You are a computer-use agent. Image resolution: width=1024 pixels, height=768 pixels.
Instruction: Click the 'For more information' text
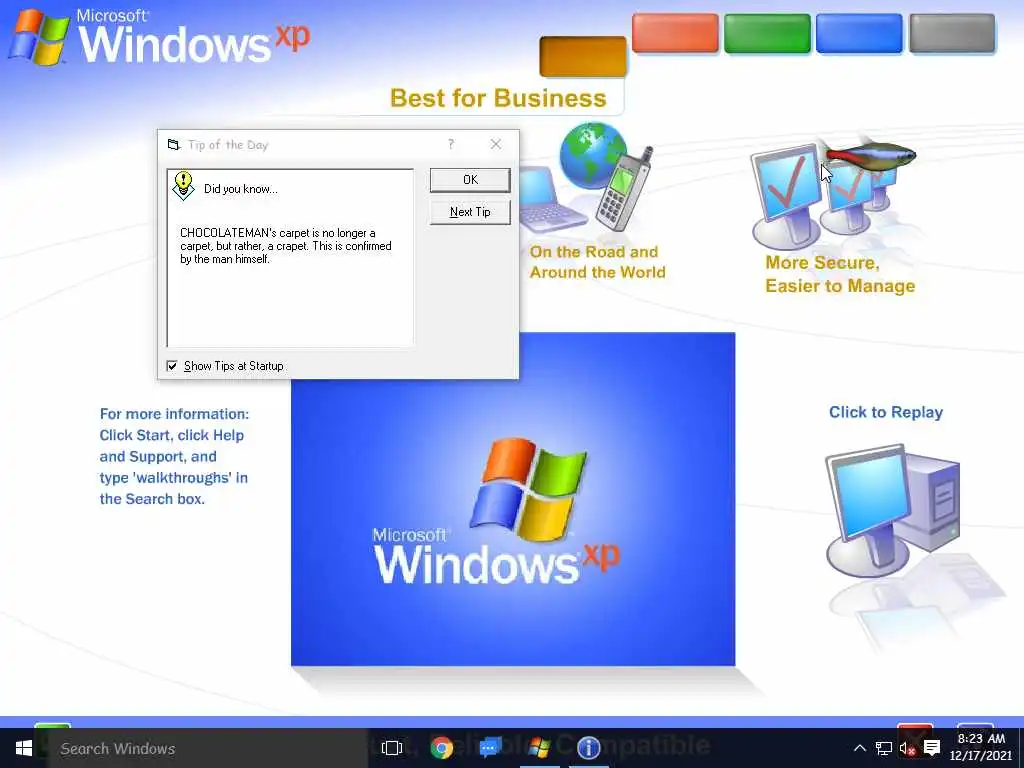click(174, 456)
